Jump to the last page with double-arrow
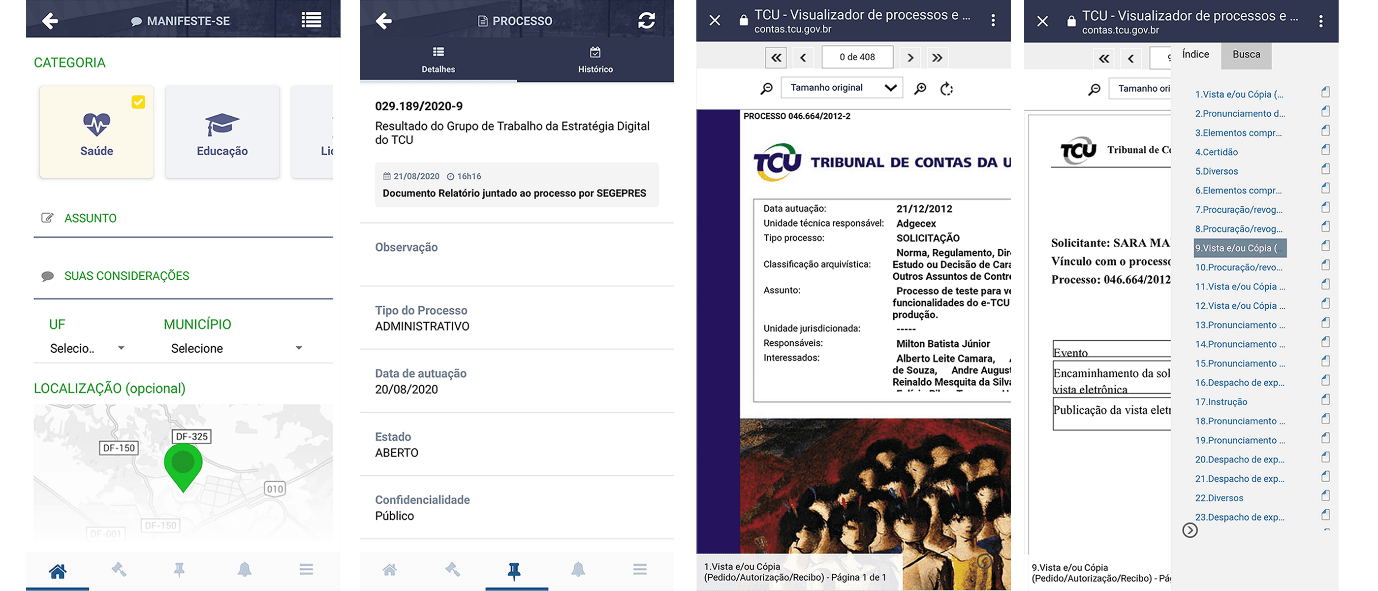This screenshot has width=1378, height=591. 937,58
